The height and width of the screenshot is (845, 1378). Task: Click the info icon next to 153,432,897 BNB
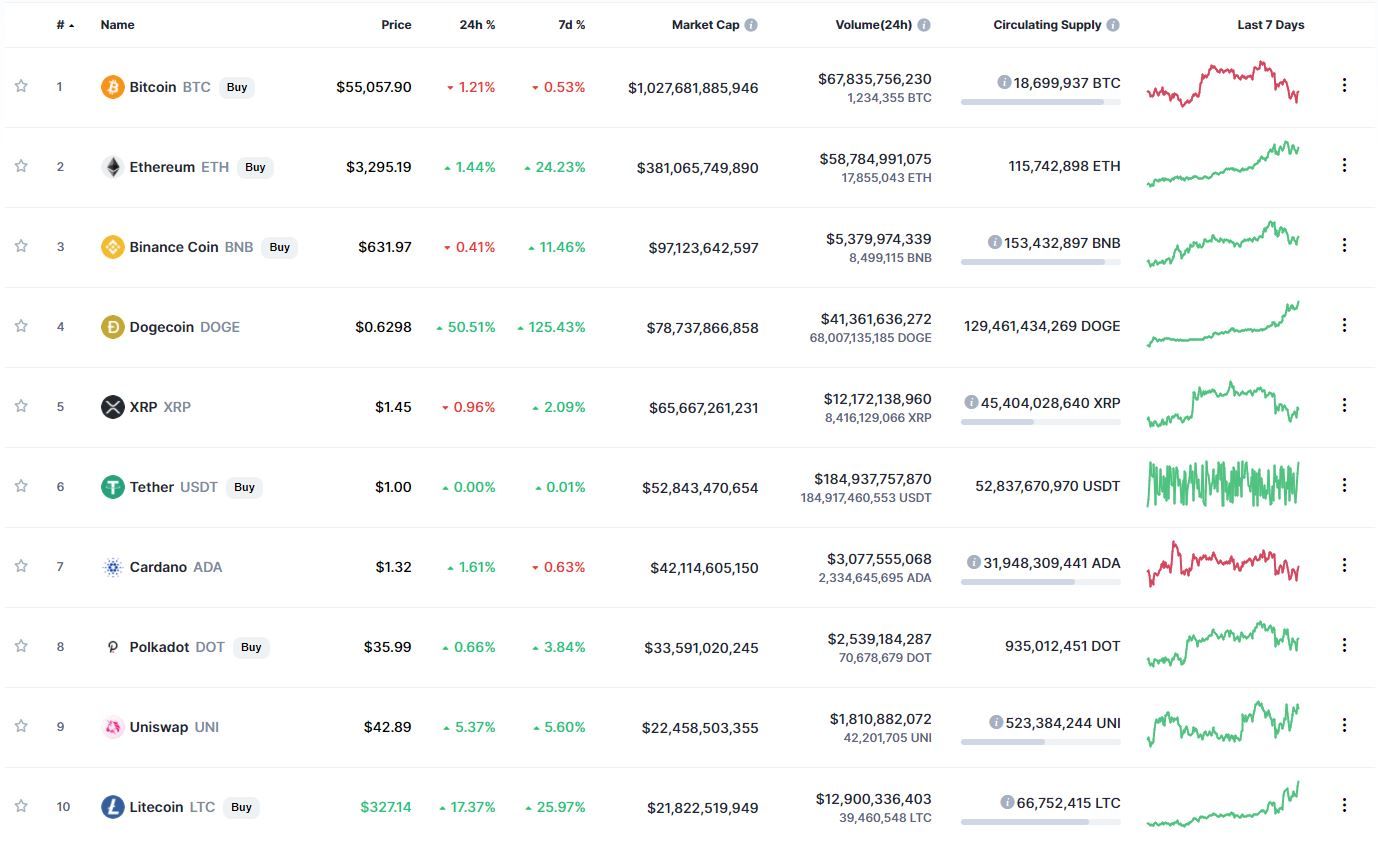coord(995,242)
